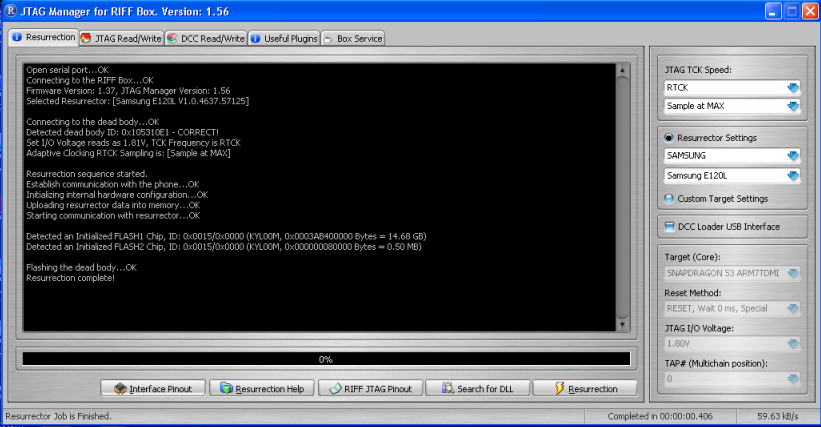Click 'Uploading resurrector data into memory' line
This screenshot has width=821, height=427.
pos(113,206)
